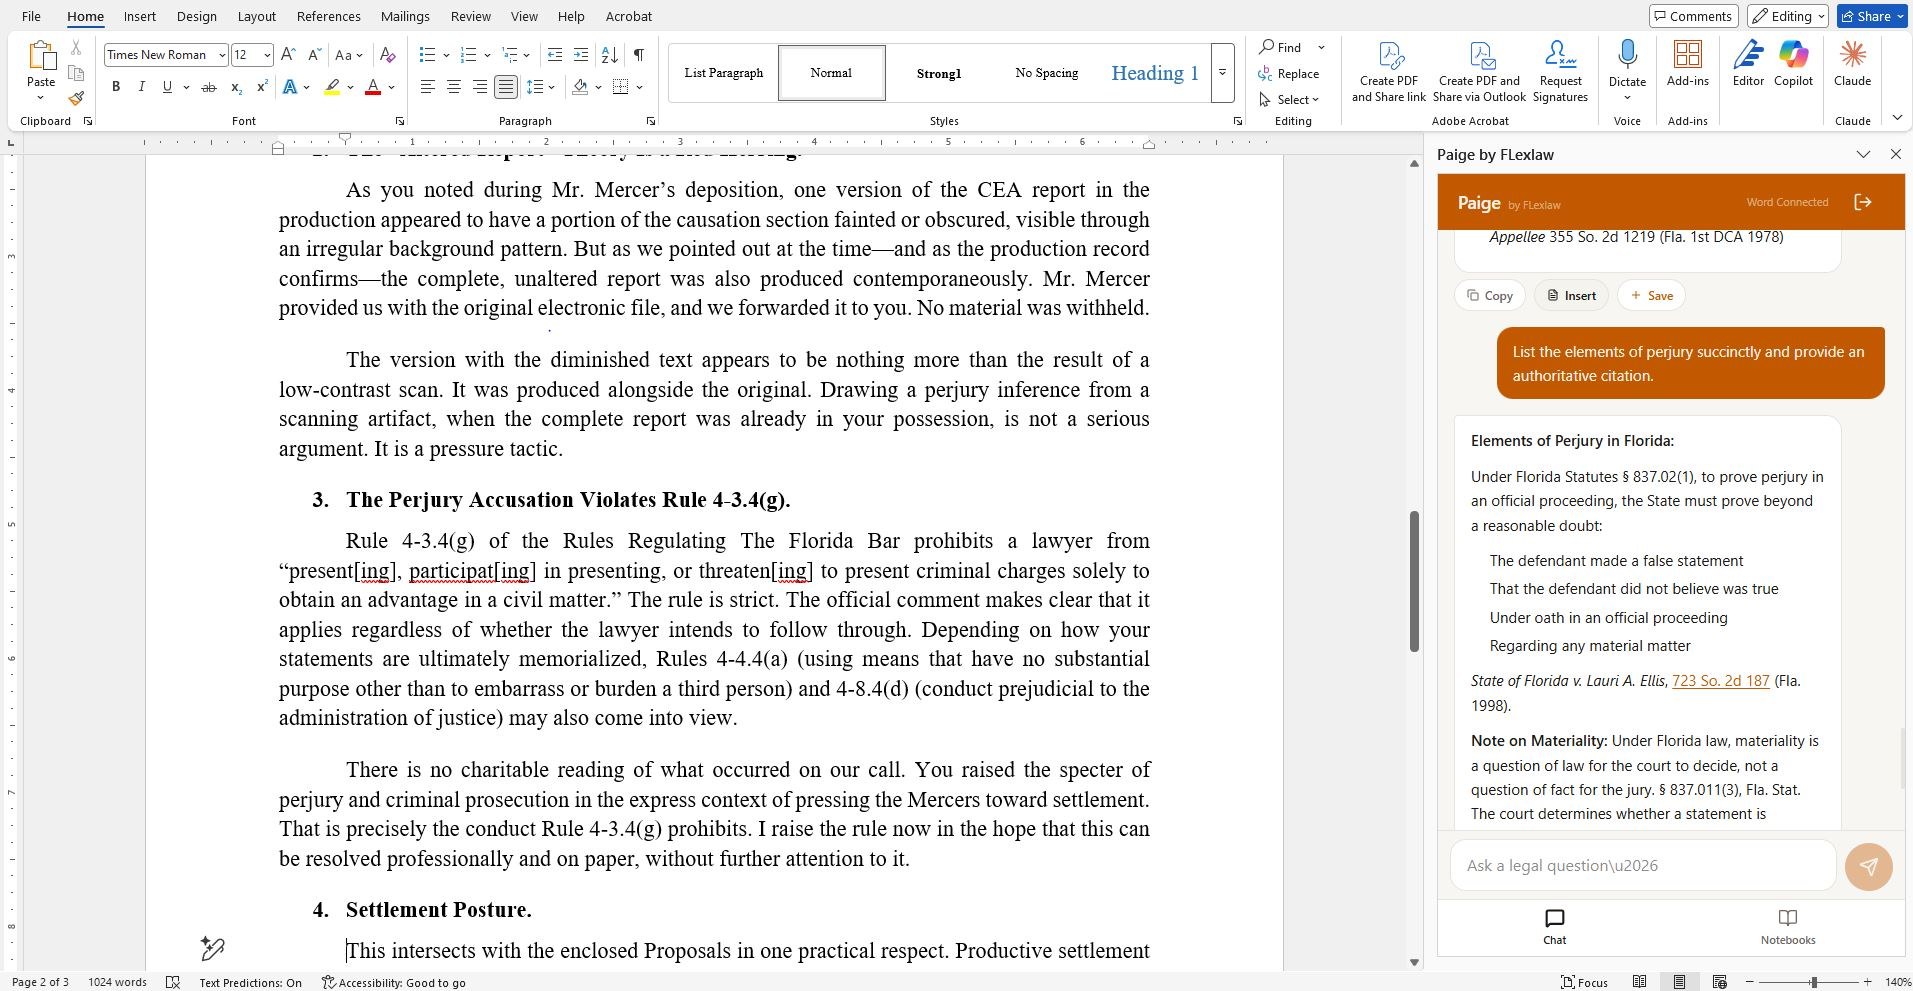The height and width of the screenshot is (991, 1913).
Task: Switch to Read Mode view icon
Action: point(1639,982)
